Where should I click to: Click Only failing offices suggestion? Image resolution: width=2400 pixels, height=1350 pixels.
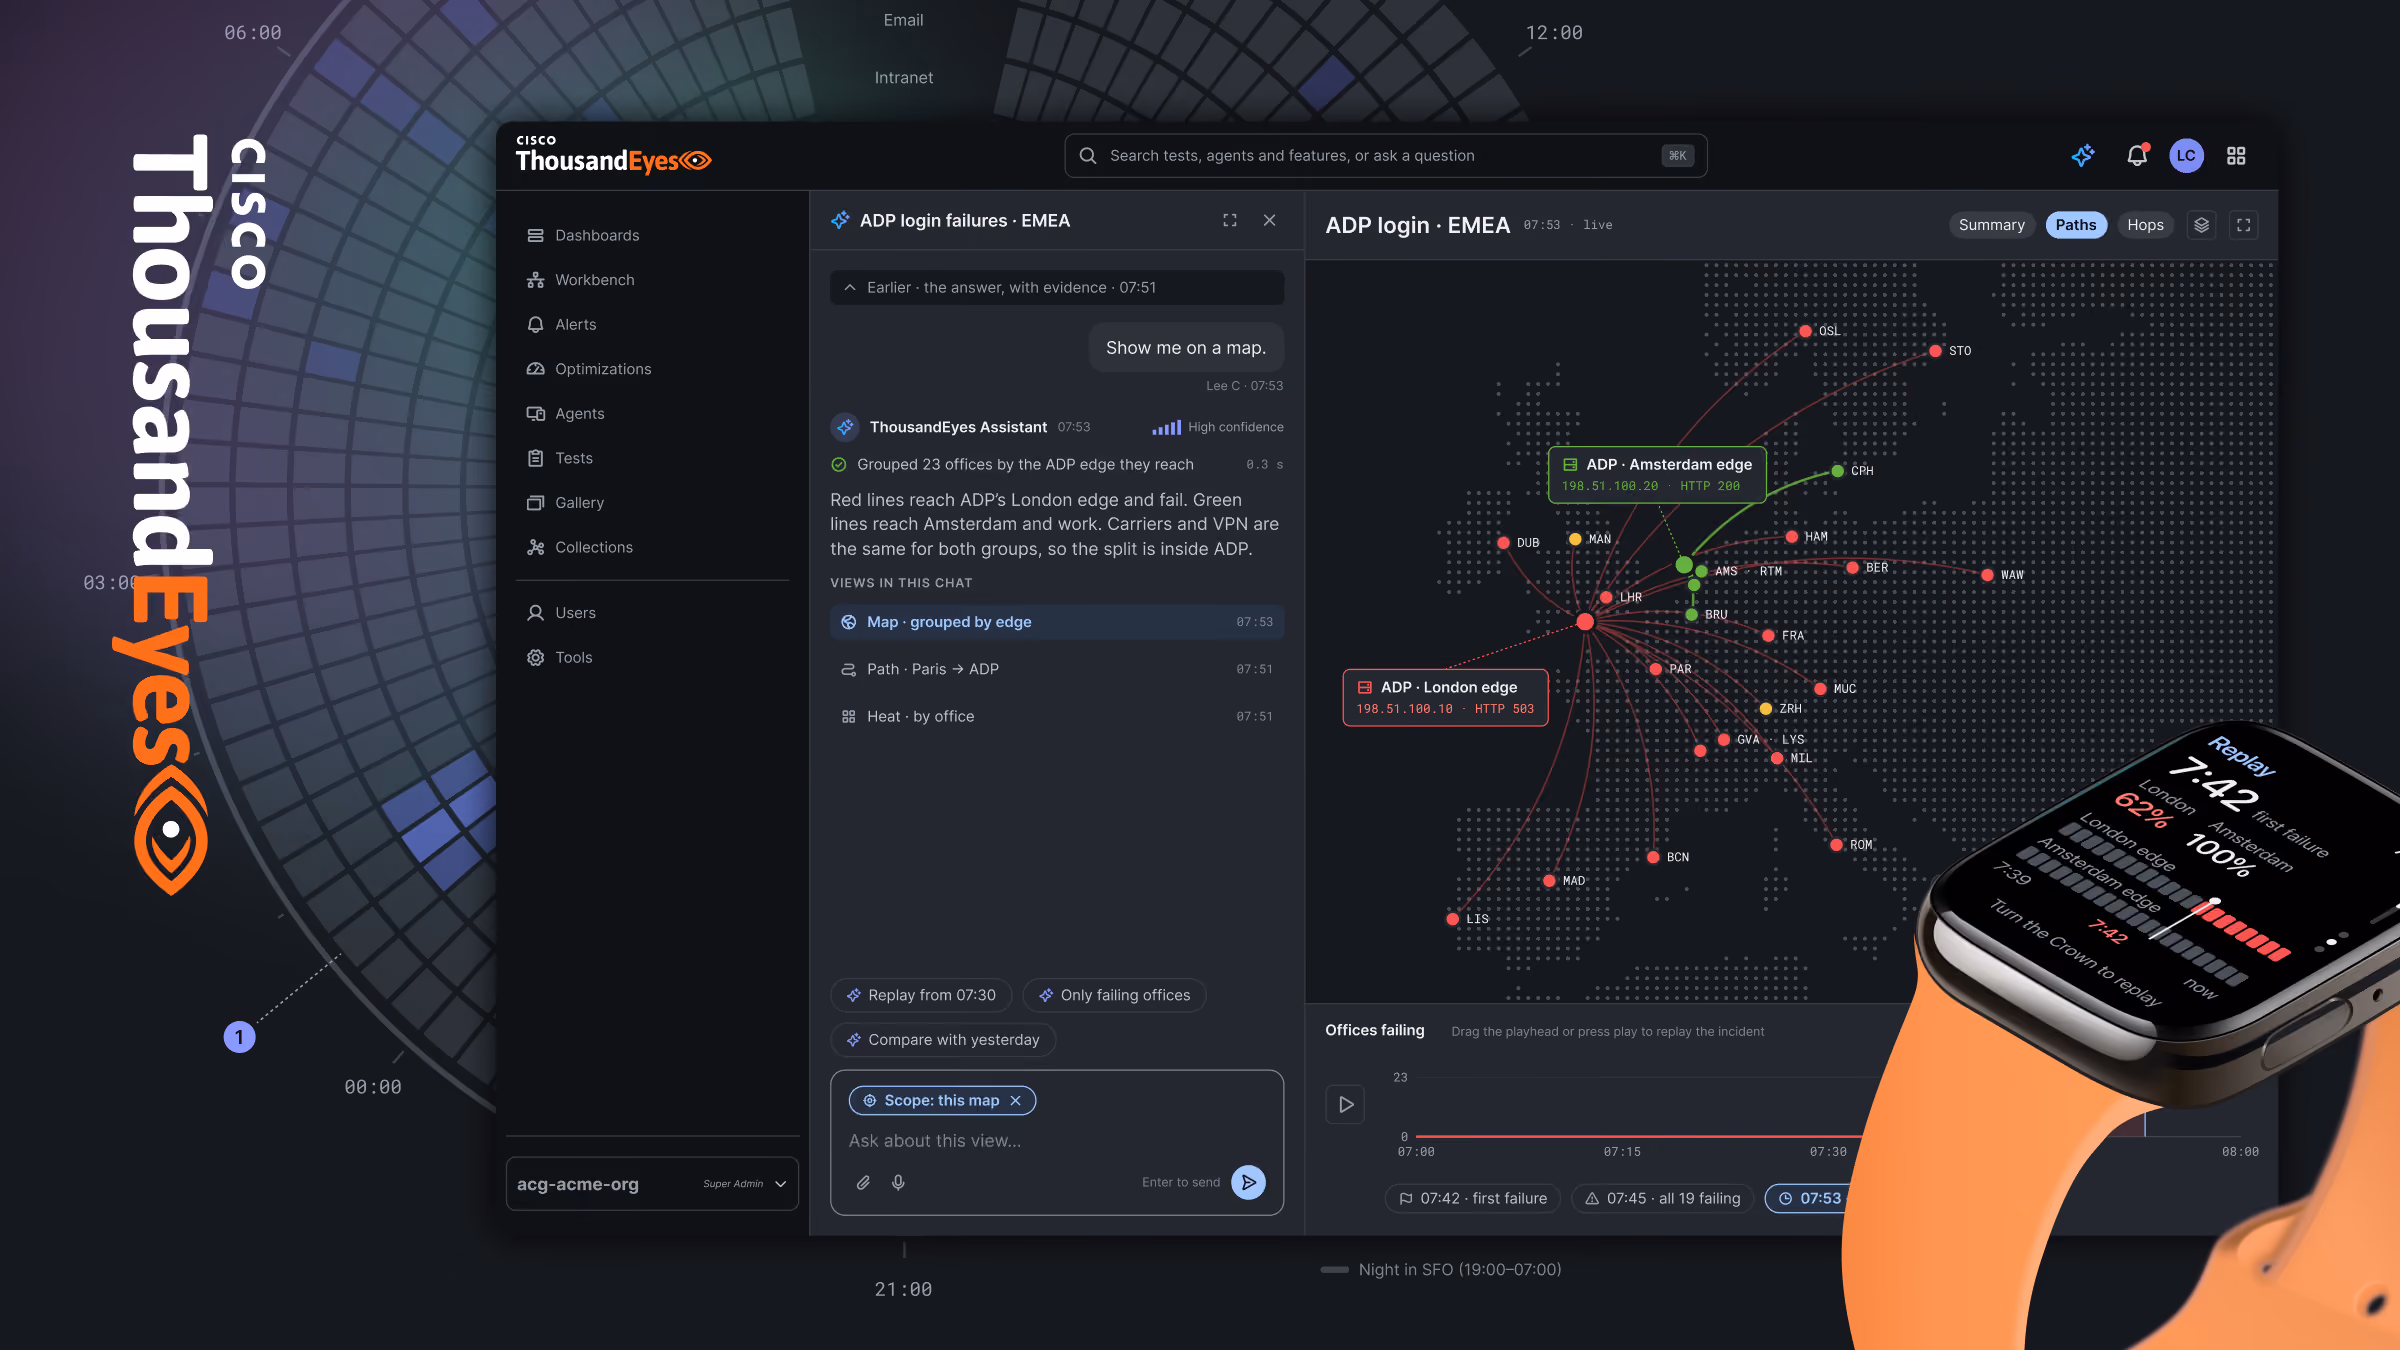coord(1114,995)
